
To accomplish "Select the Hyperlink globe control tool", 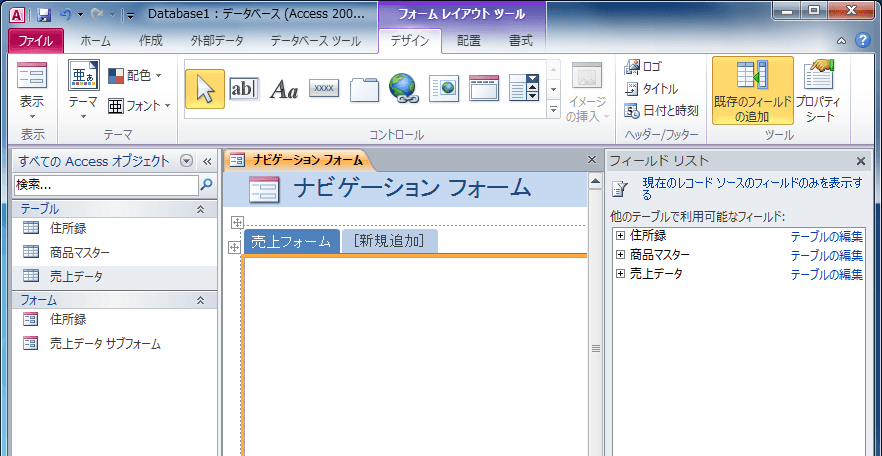I will tap(403, 89).
